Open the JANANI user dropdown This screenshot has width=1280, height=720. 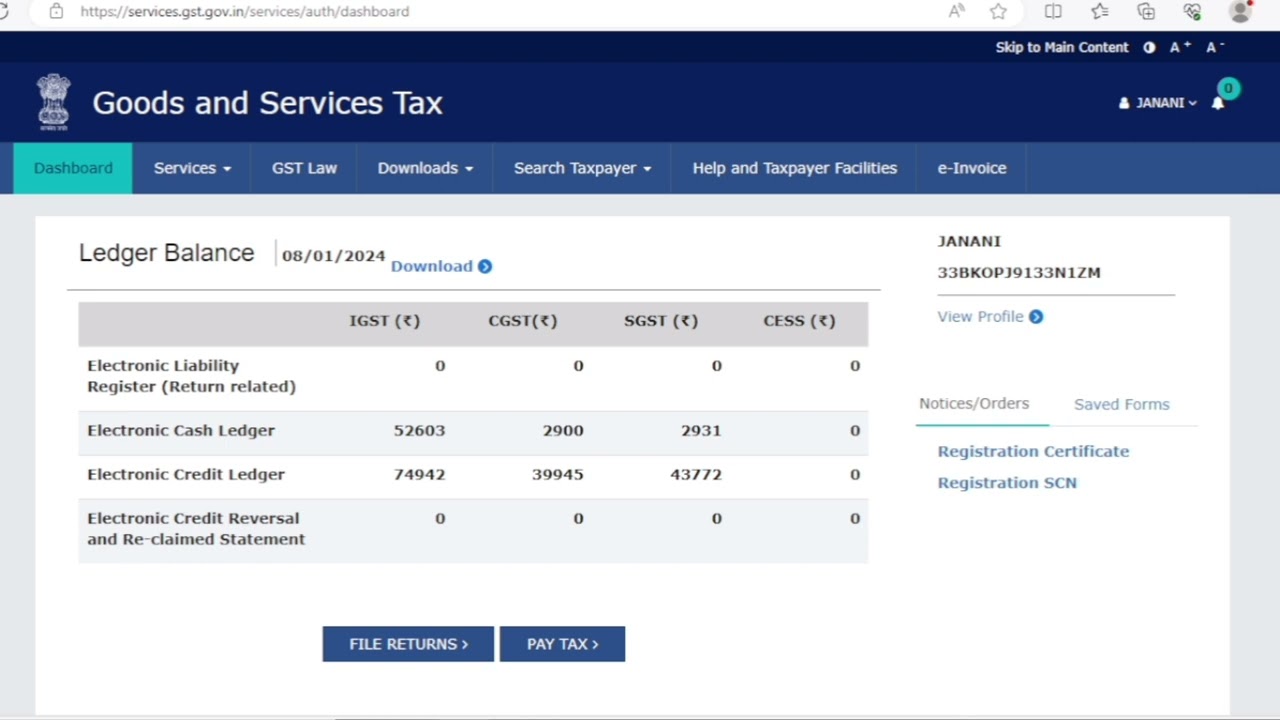coord(1158,103)
